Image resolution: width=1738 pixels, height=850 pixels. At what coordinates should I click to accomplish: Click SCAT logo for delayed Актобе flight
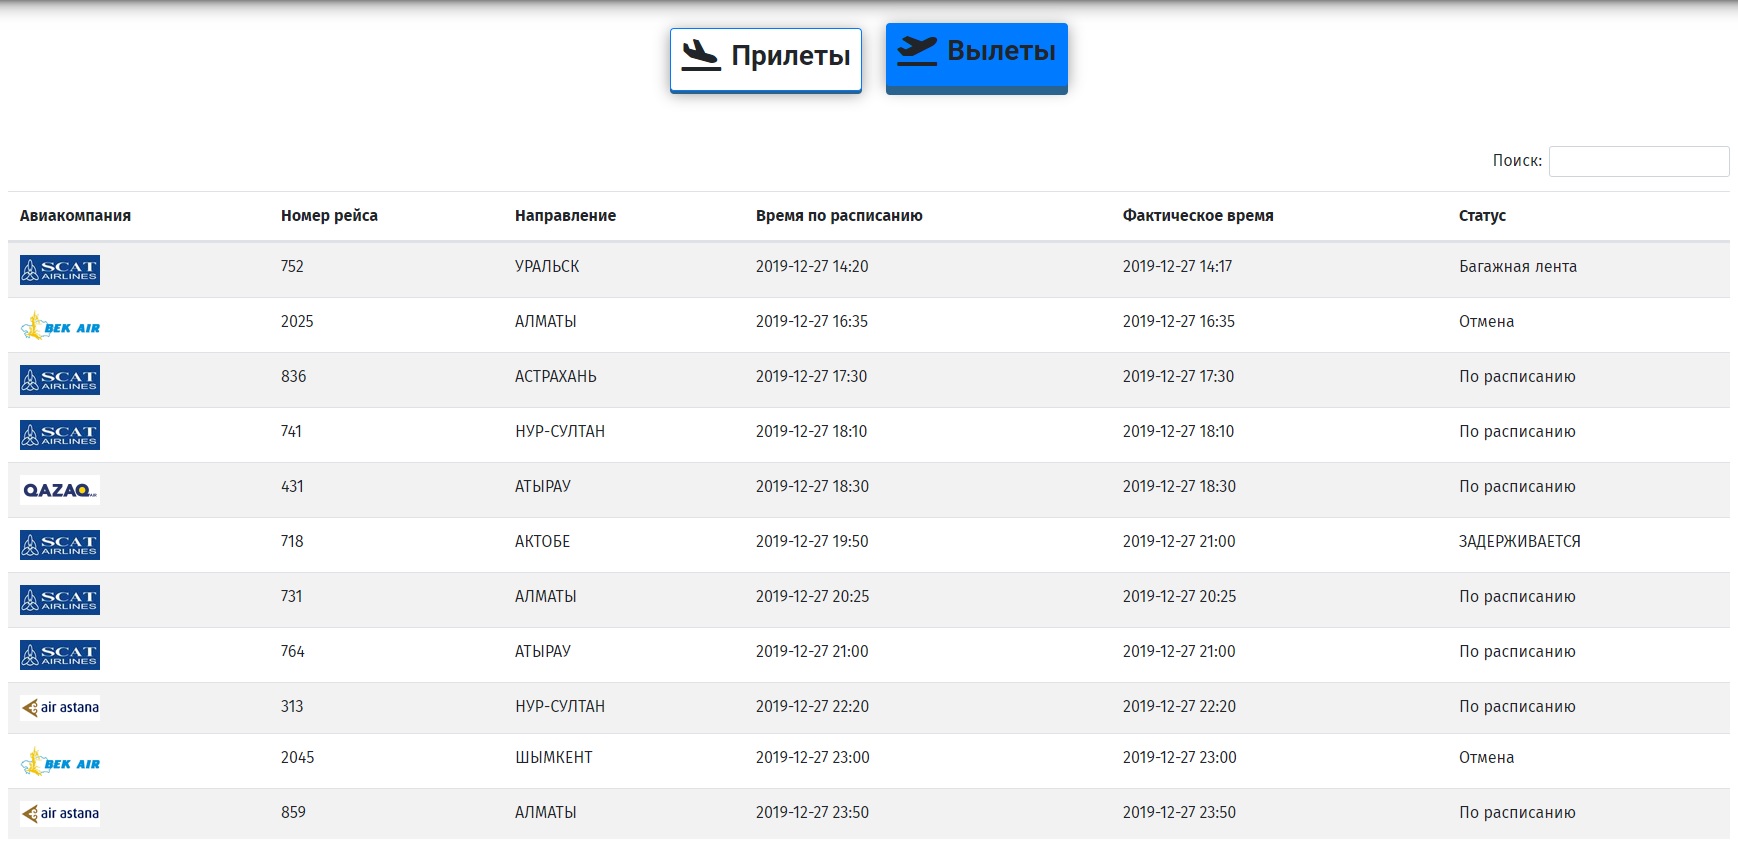60,545
